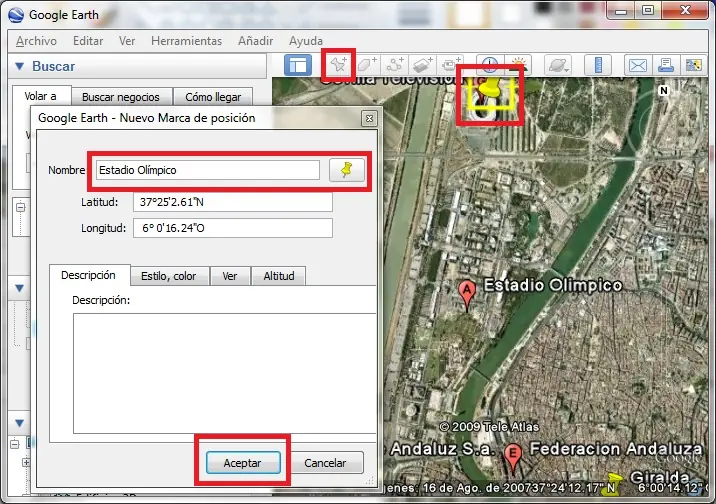The width and height of the screenshot is (716, 504).
Task: Show historical imagery clock icon
Action: [490, 64]
